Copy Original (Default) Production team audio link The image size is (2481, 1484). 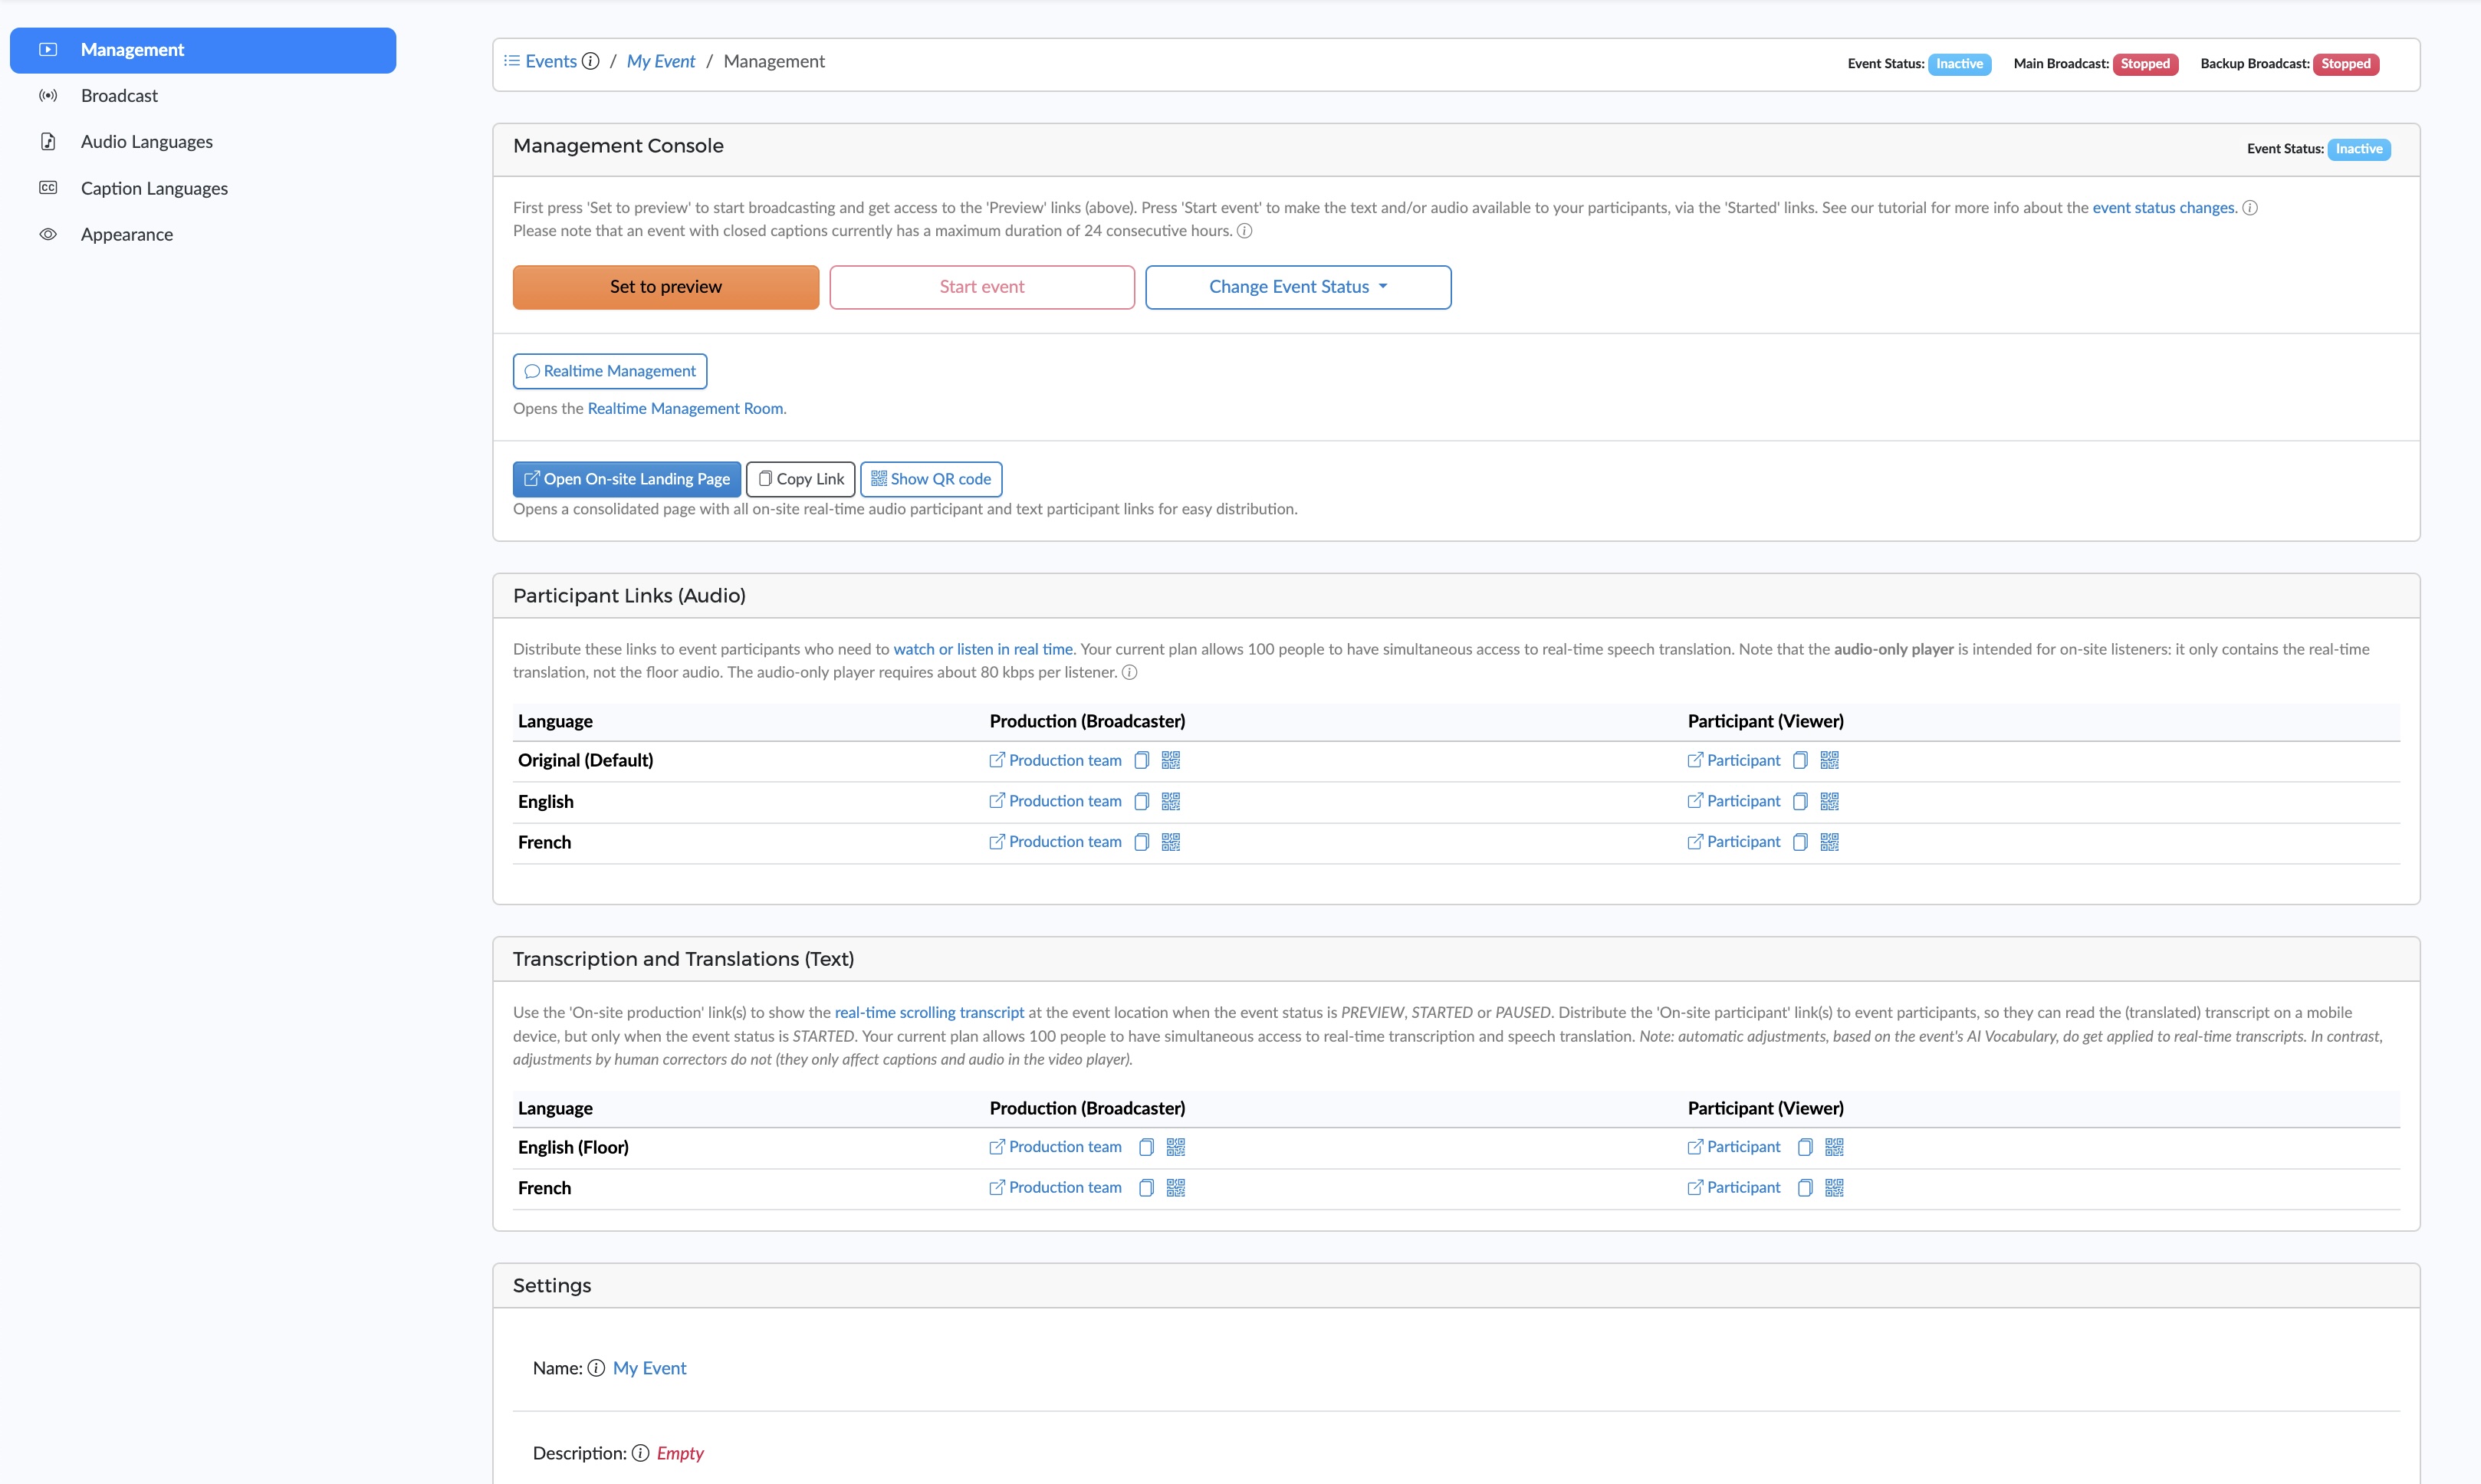(x=1141, y=761)
